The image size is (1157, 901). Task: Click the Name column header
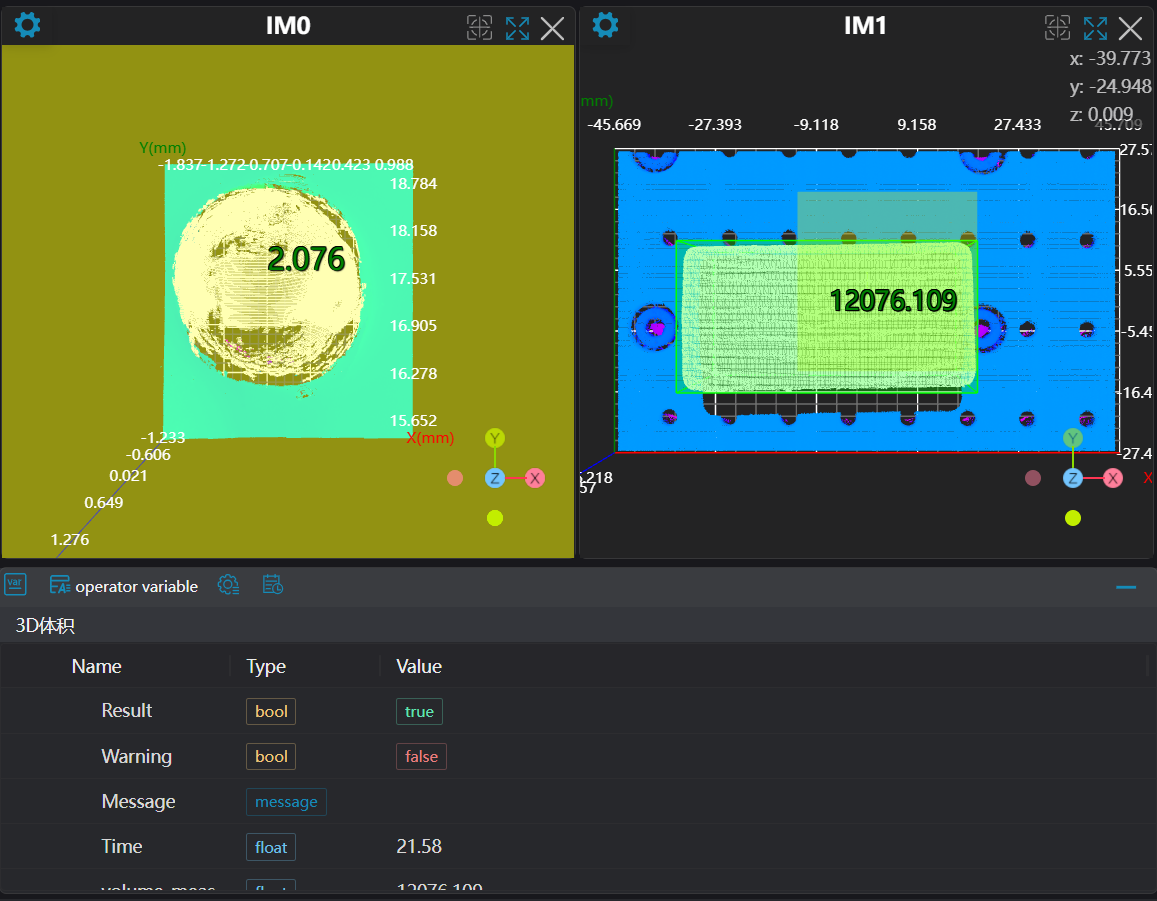pos(97,666)
